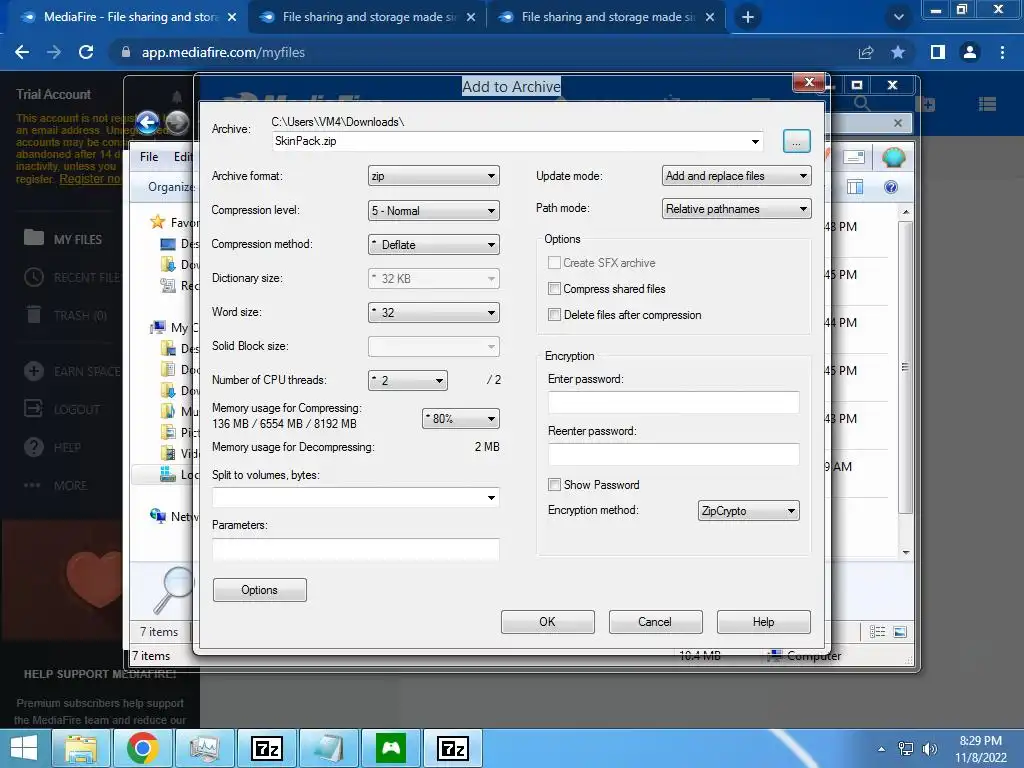Screen dimensions: 1024x768
Task: Expand the Split to volumes combo box
Action: (491, 498)
